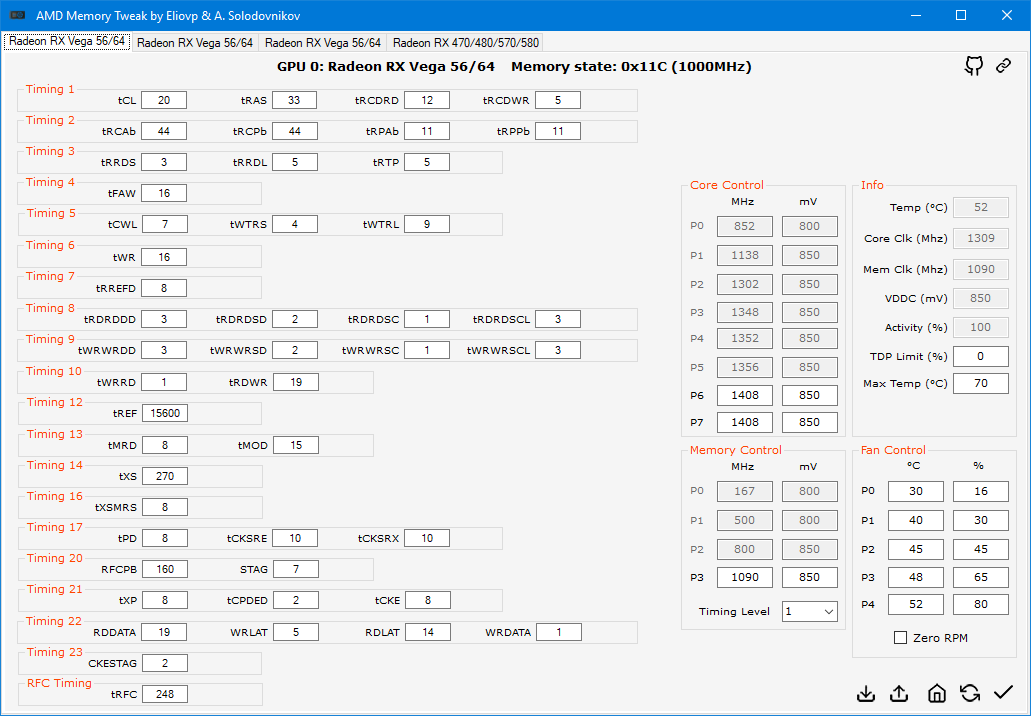Image resolution: width=1031 pixels, height=716 pixels.
Task: Select the STAG input field
Action: pos(296,569)
